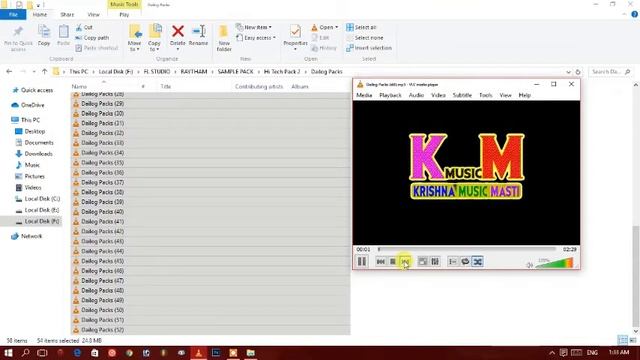Image resolution: width=640 pixels, height=360 pixels.
Task: Open the File tab in Explorer
Action: click(x=13, y=14)
